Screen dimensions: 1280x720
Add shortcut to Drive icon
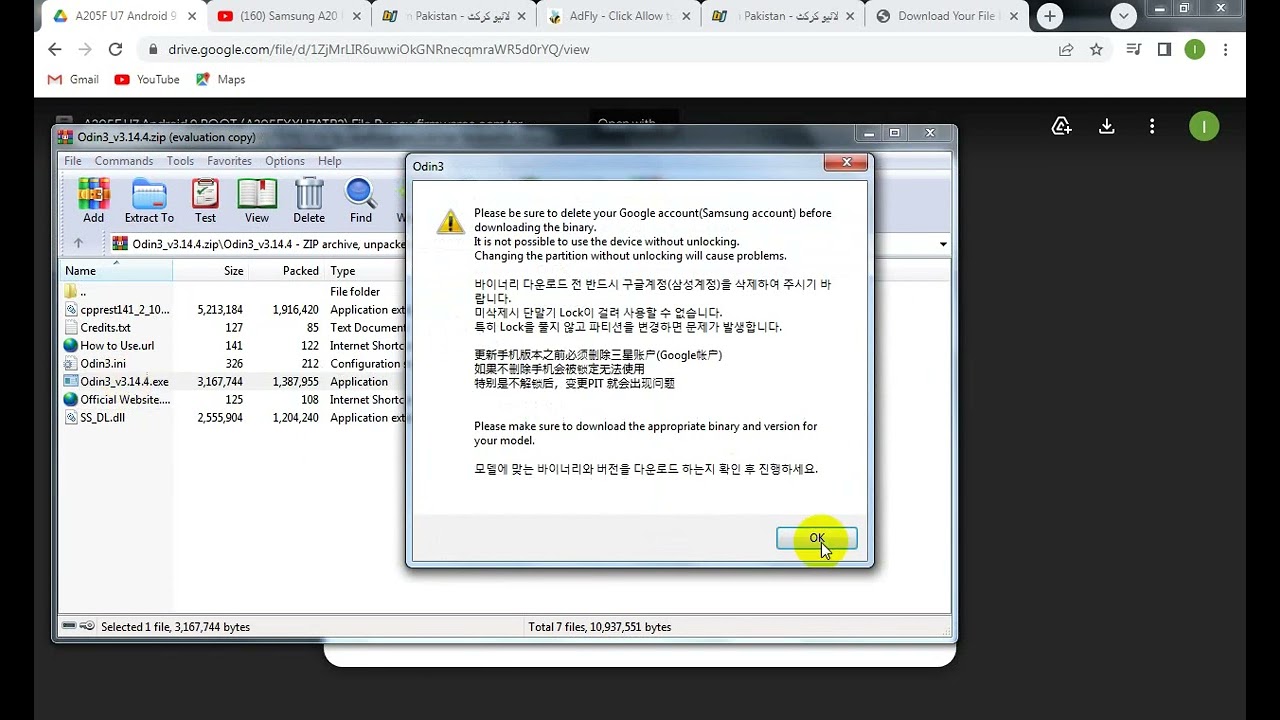[x=1062, y=126]
